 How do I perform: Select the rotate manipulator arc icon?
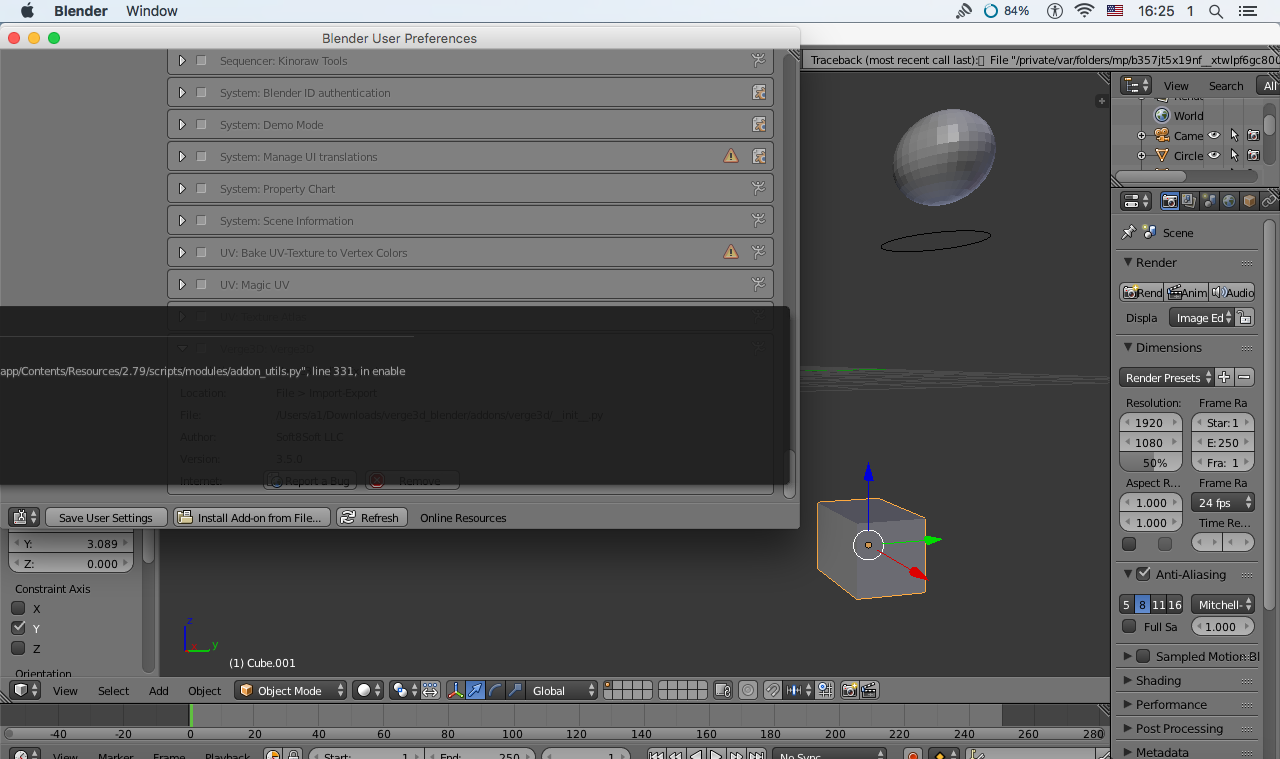tap(495, 690)
